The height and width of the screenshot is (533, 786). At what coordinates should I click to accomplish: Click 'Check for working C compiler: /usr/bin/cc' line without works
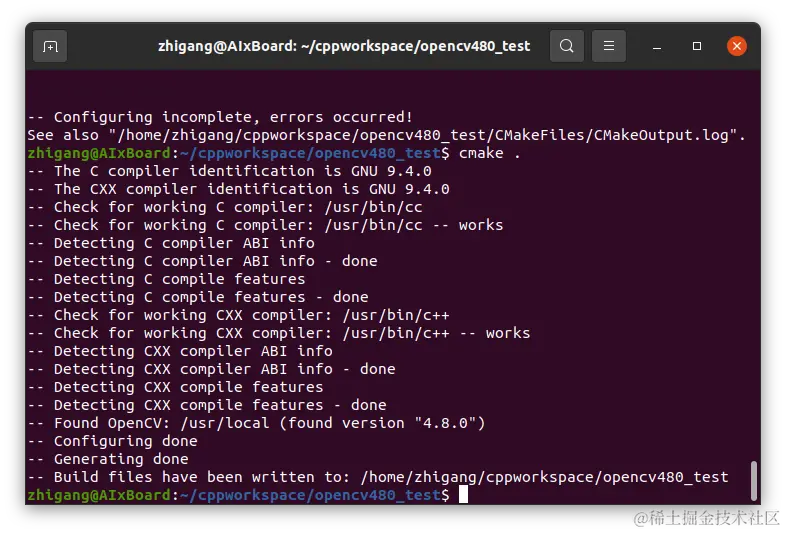(x=225, y=207)
